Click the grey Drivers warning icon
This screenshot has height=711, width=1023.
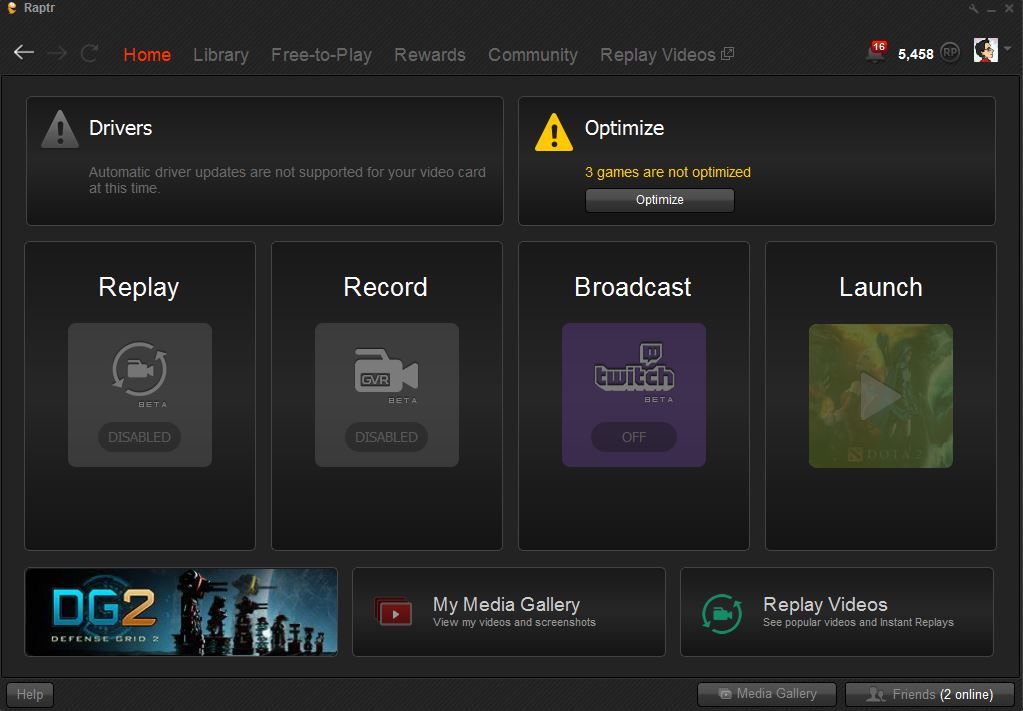point(60,129)
